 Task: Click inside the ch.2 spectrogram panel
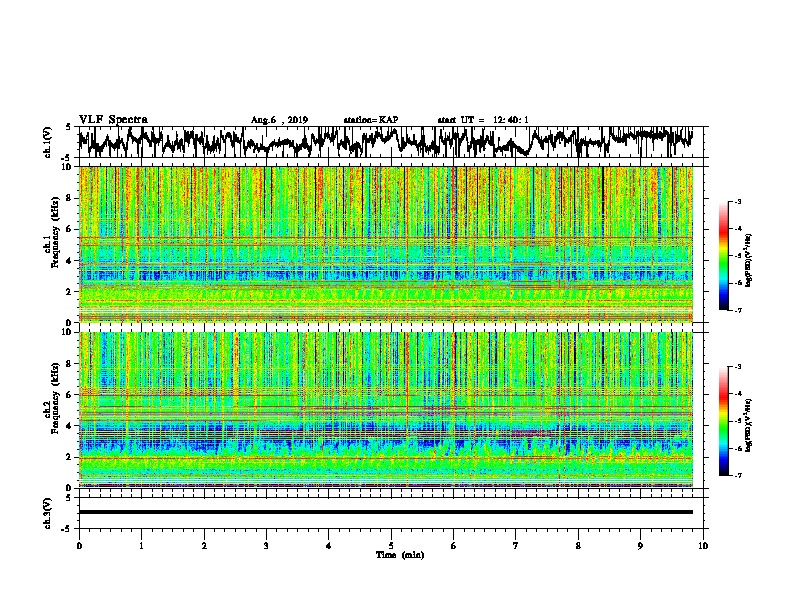point(386,410)
